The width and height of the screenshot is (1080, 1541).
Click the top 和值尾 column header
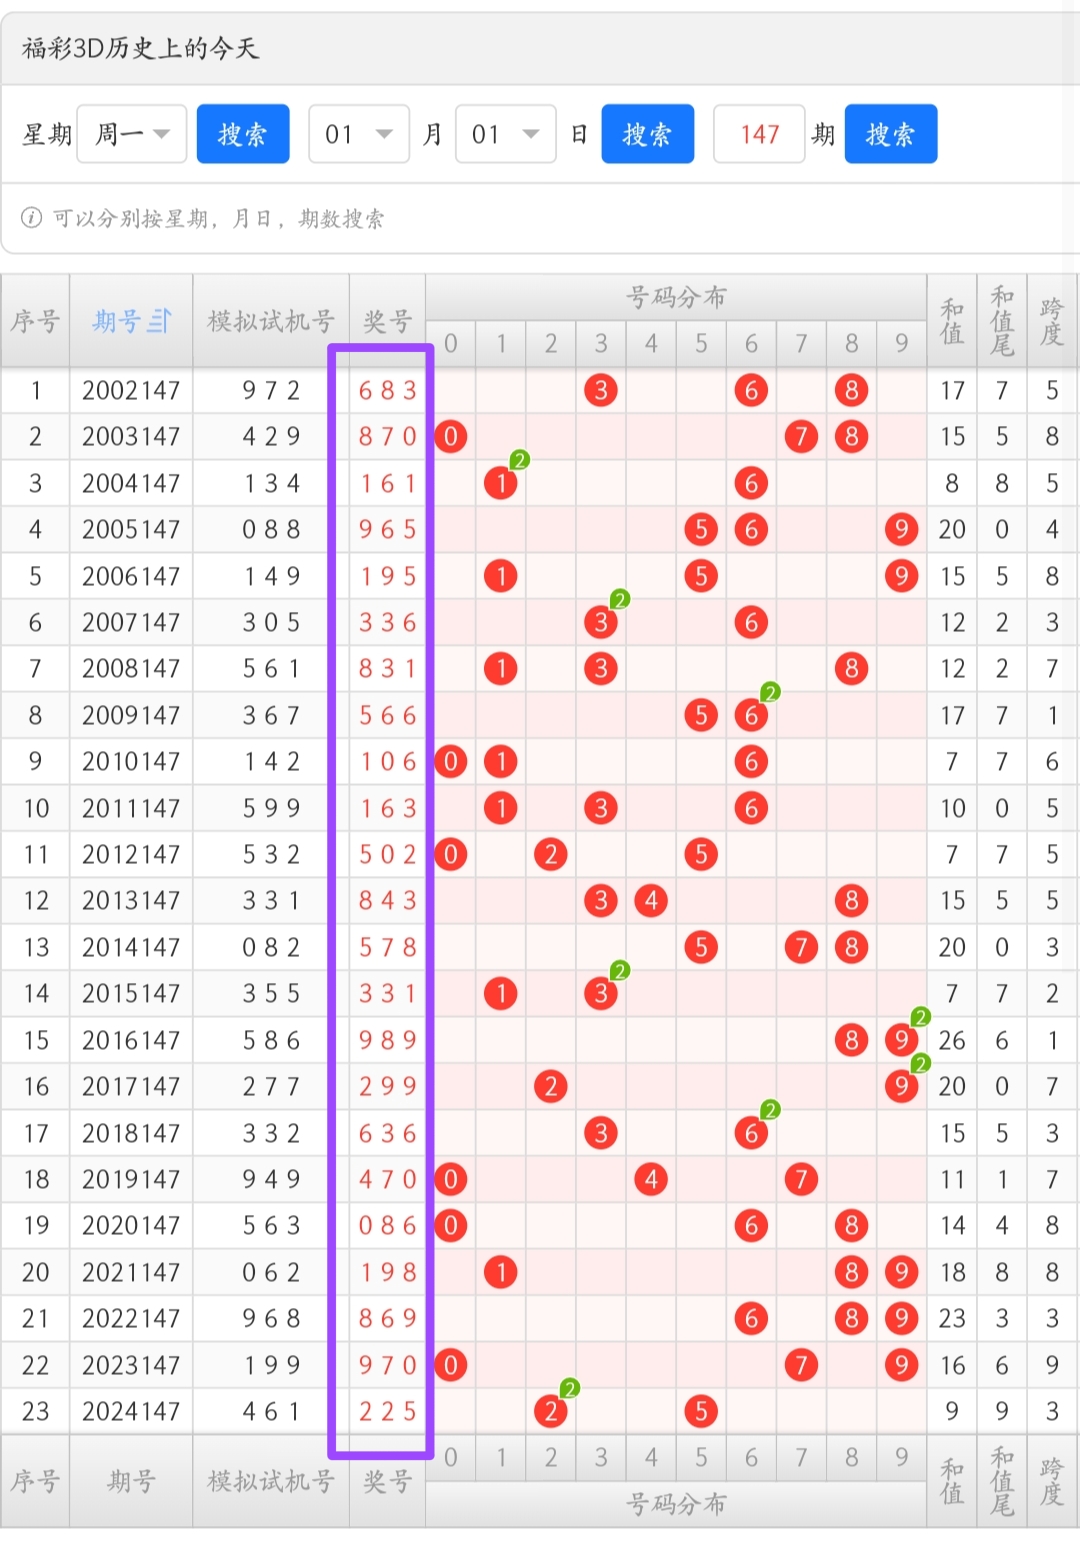tap(1002, 321)
